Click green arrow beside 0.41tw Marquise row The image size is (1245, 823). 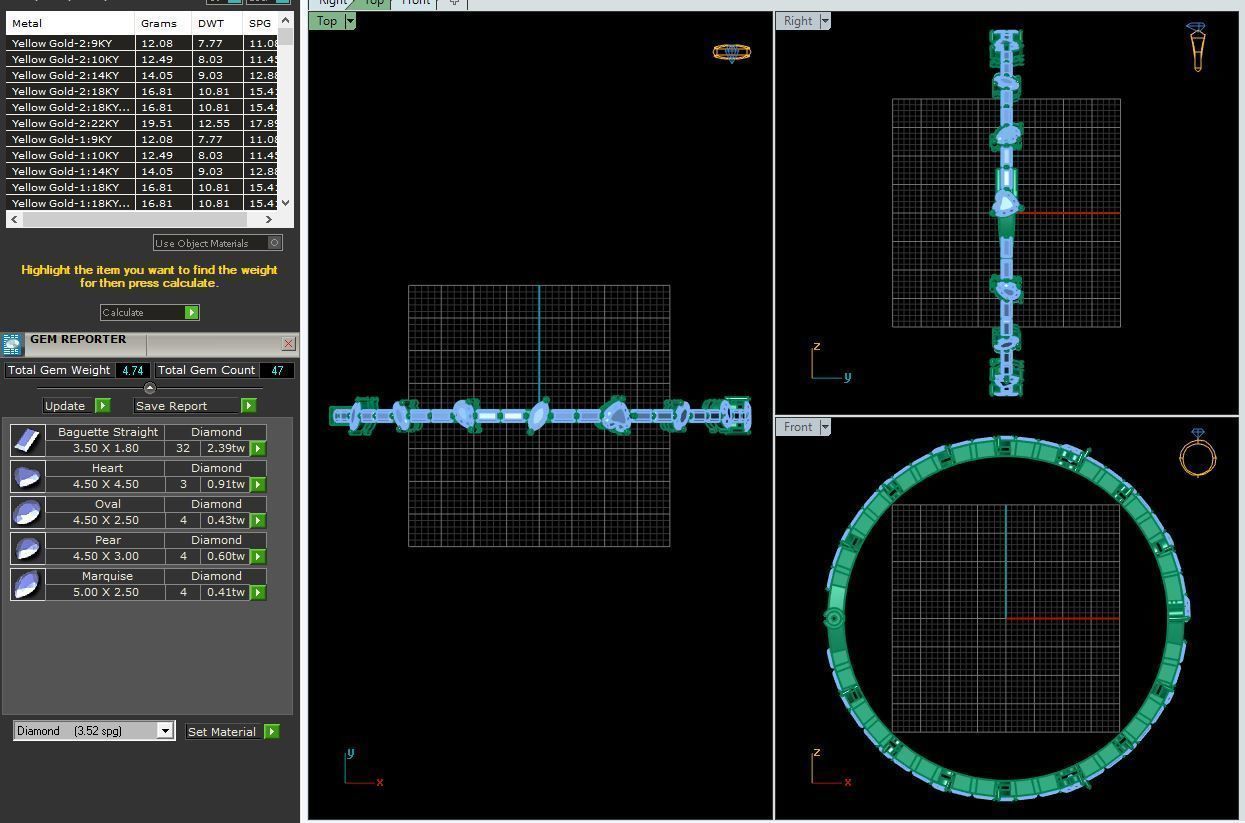pos(258,593)
